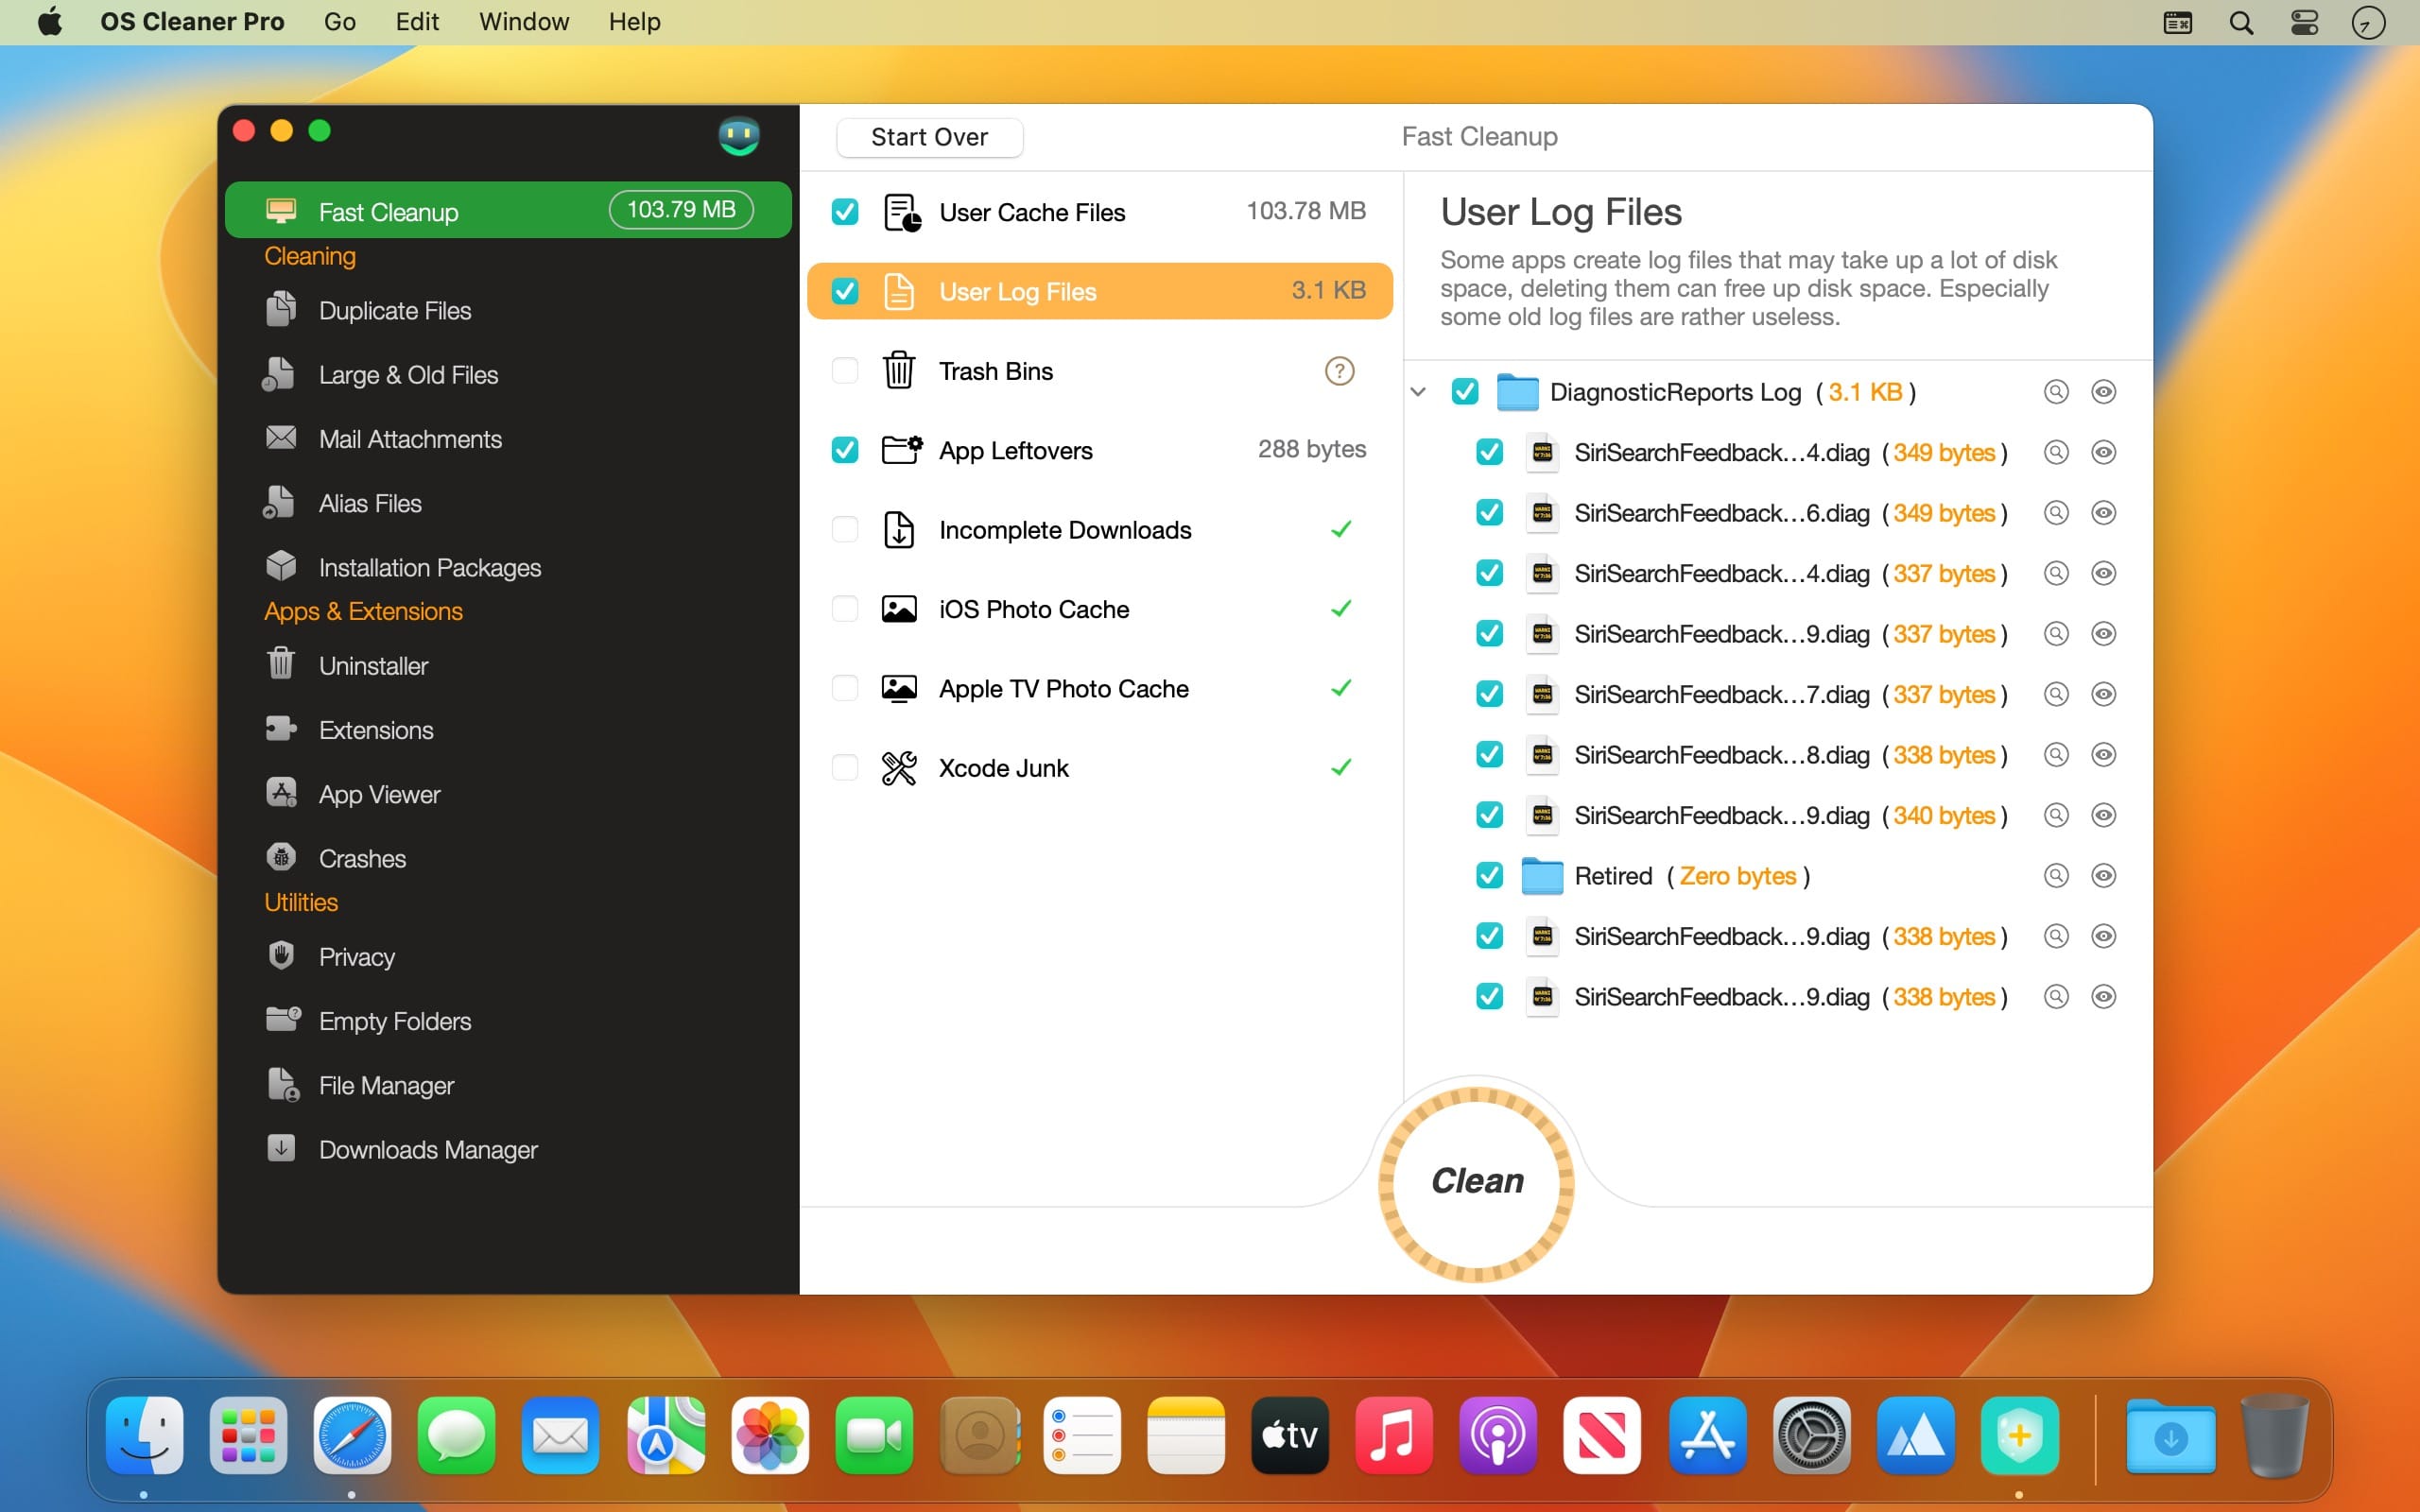Viewport: 2420px width, 1512px height.
Task: Uncheck the User Cache Files checkbox
Action: coord(845,212)
